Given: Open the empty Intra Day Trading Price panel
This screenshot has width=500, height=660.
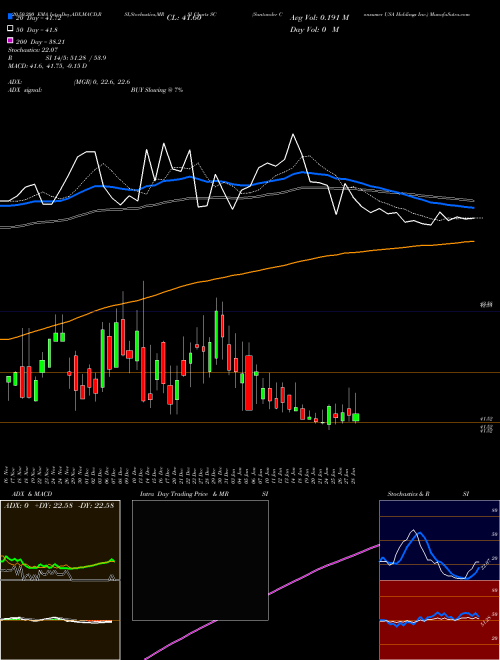Looking at the screenshot, I should pos(200,560).
